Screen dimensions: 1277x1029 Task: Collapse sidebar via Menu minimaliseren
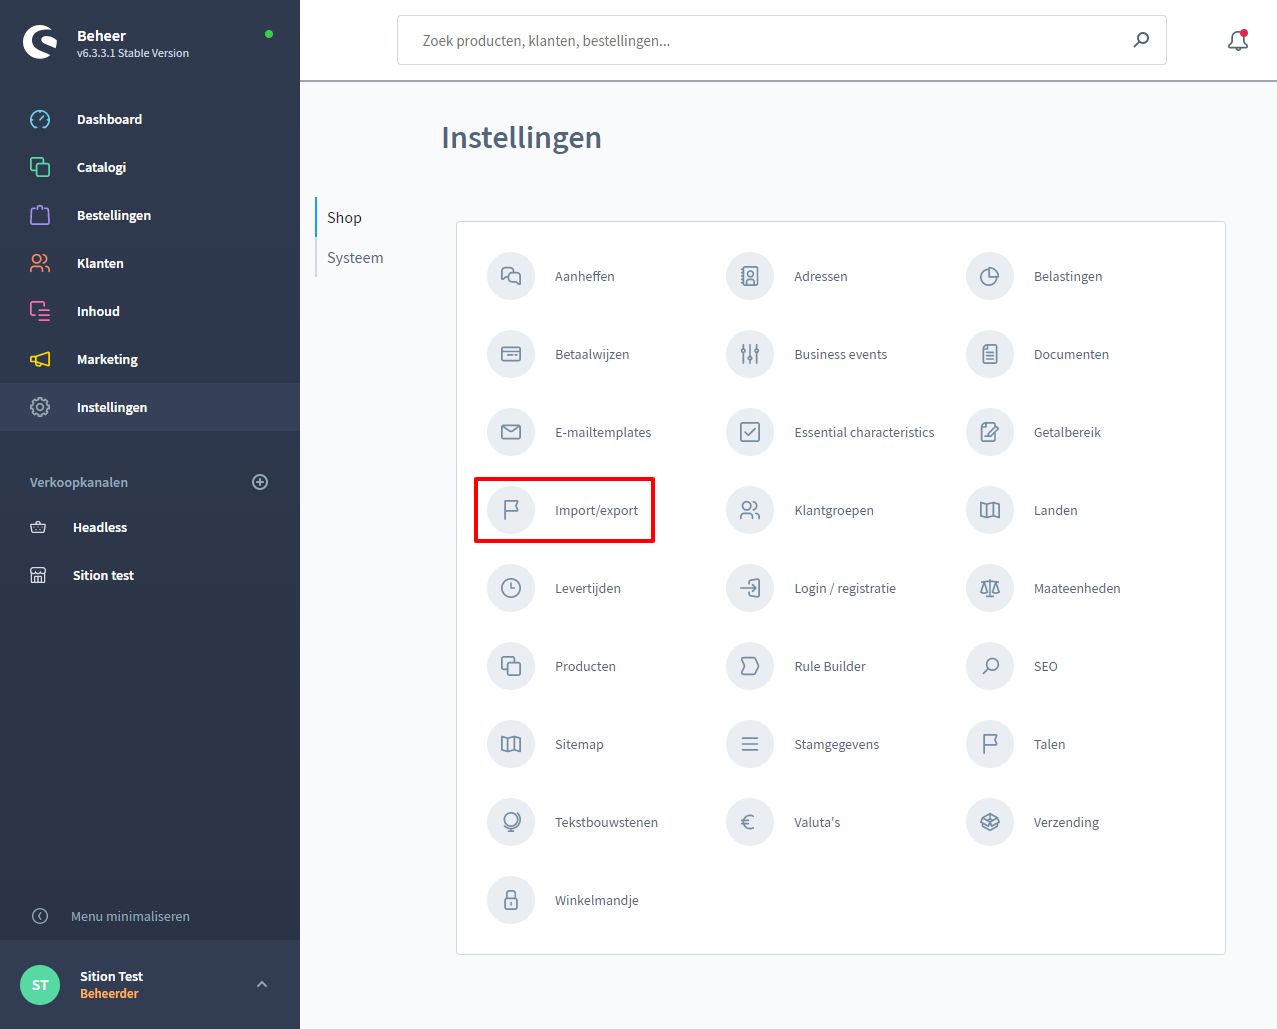pyautogui.click(x=130, y=916)
